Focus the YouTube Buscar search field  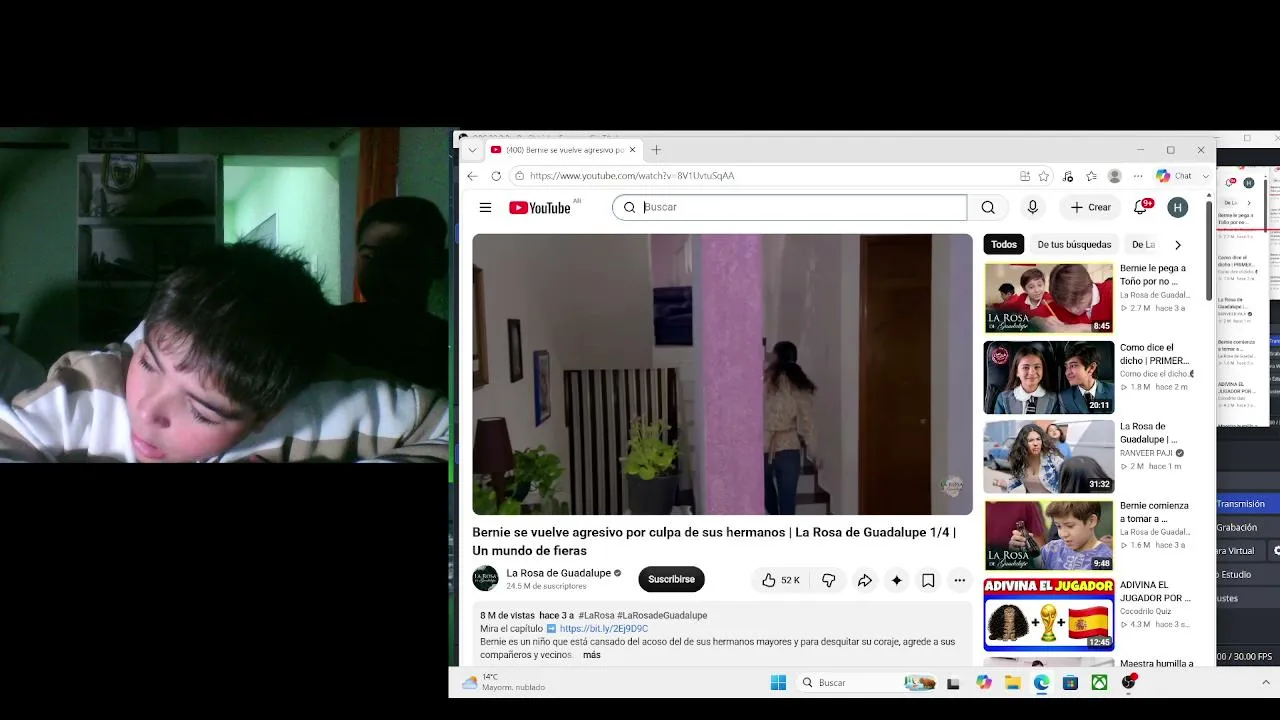(790, 207)
